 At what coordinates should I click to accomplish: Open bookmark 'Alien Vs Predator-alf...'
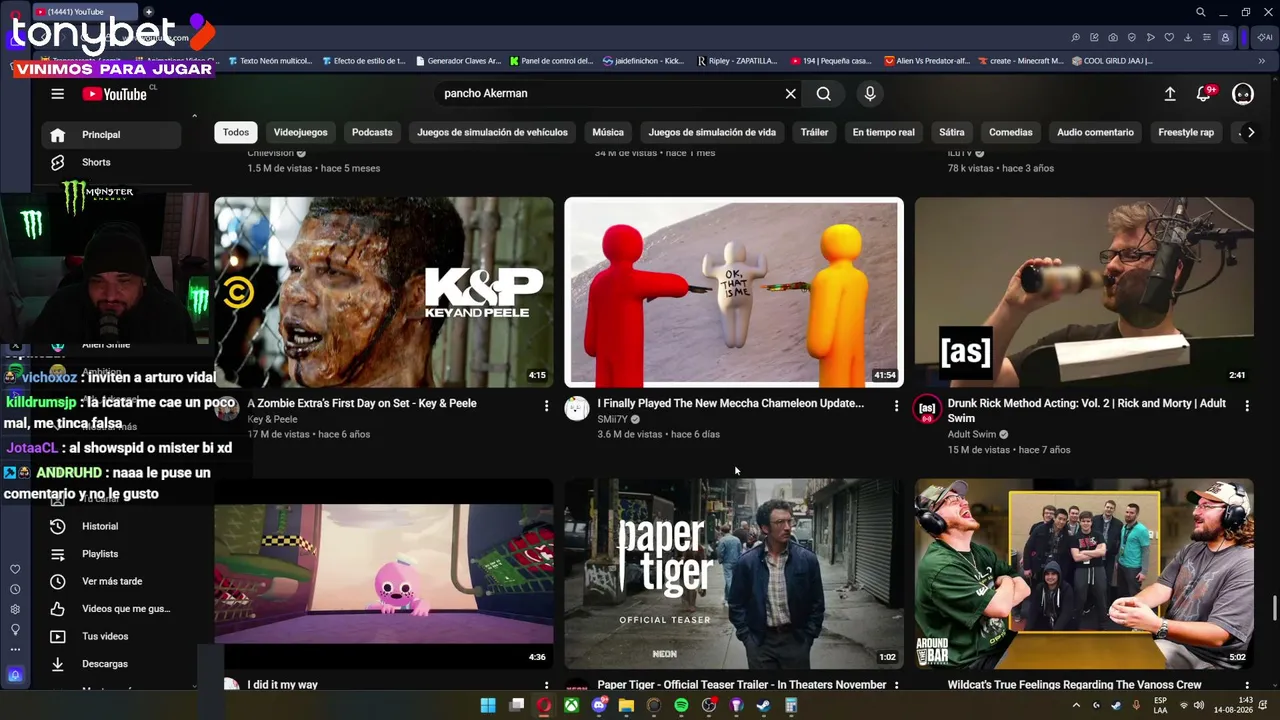click(x=927, y=61)
